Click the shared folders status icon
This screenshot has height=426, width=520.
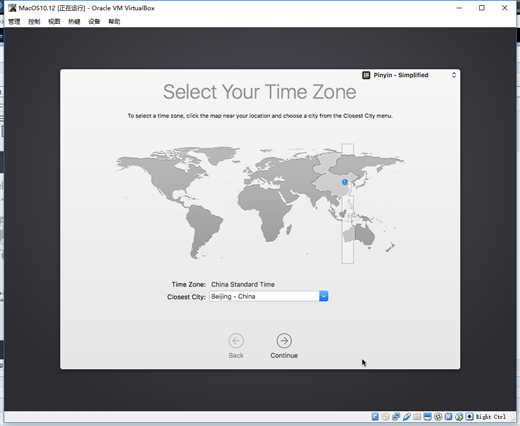tap(417, 416)
